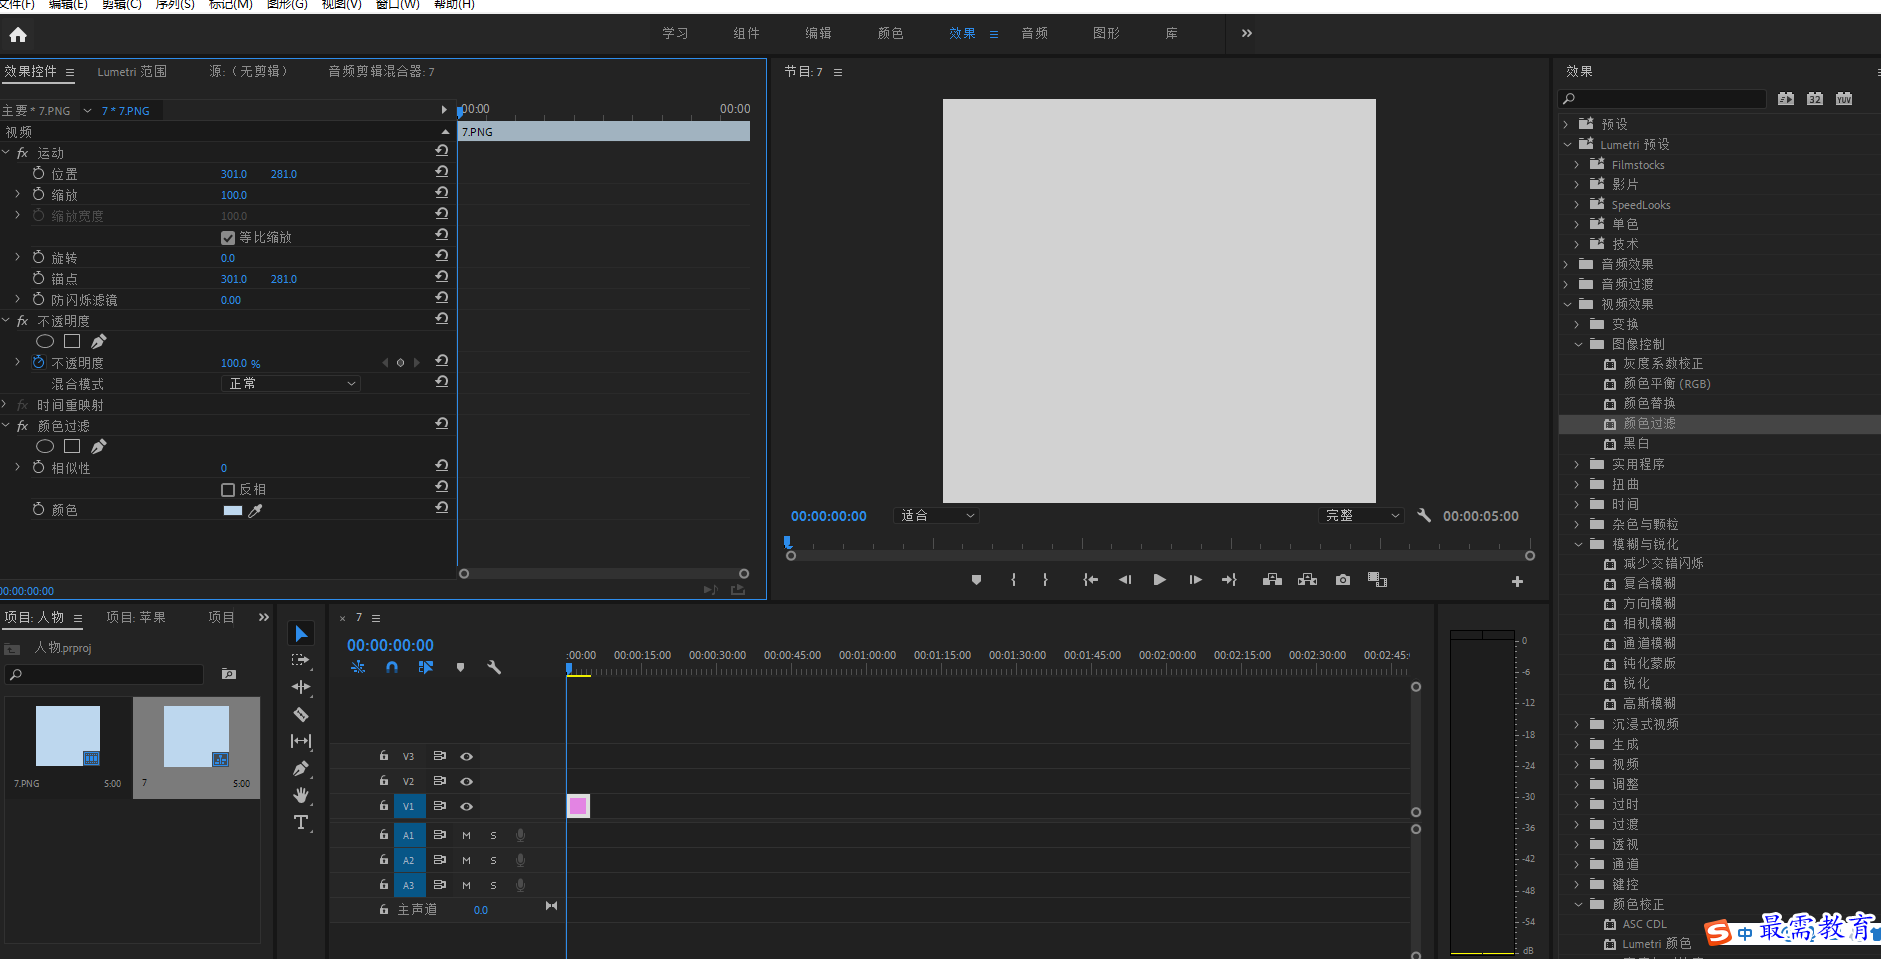Expand 扭曲 effects folder
Viewport: 1881px width, 959px height.
click(x=1579, y=485)
